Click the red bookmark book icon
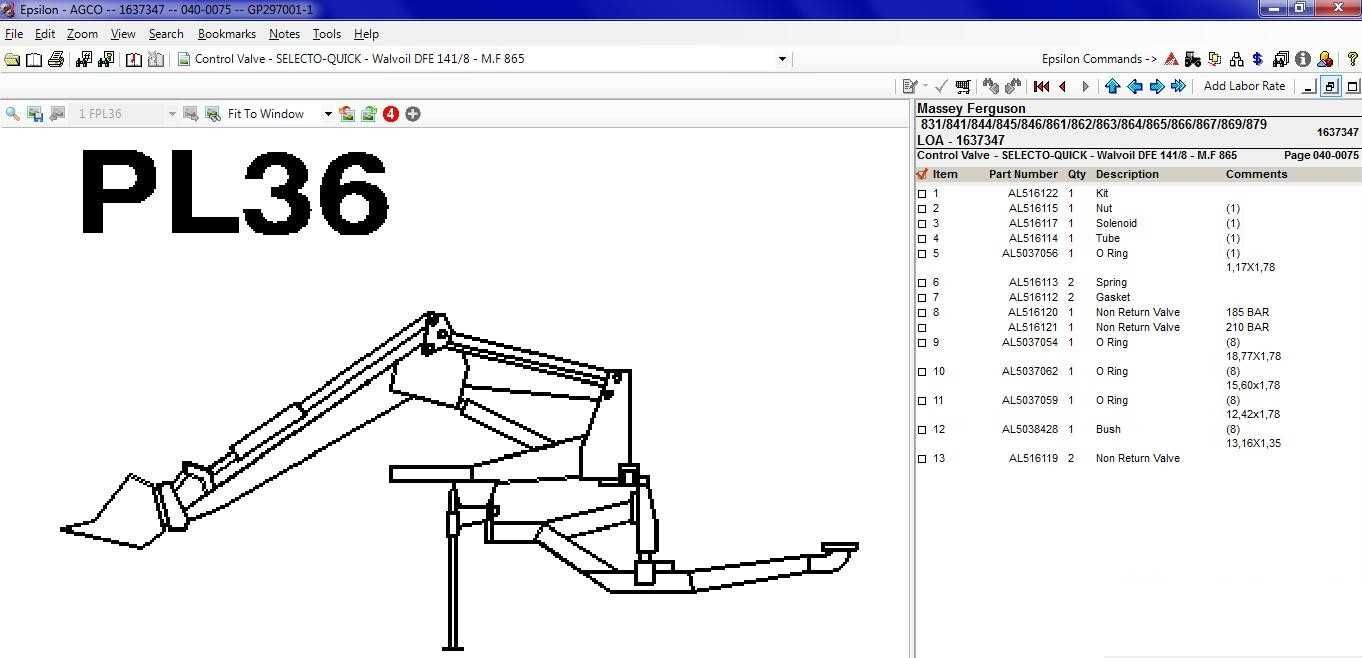This screenshot has width=1362, height=658. pyautogui.click(x=134, y=59)
